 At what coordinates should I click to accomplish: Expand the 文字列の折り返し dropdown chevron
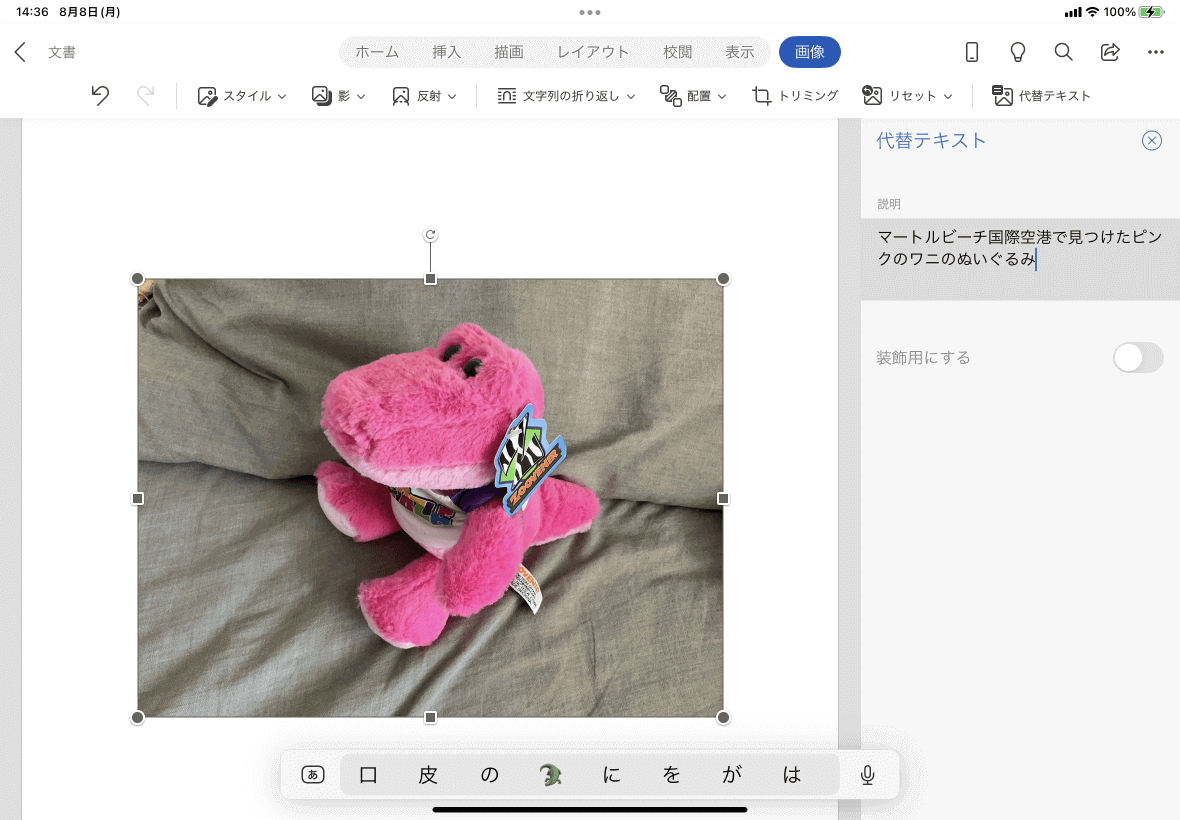[x=631, y=96]
